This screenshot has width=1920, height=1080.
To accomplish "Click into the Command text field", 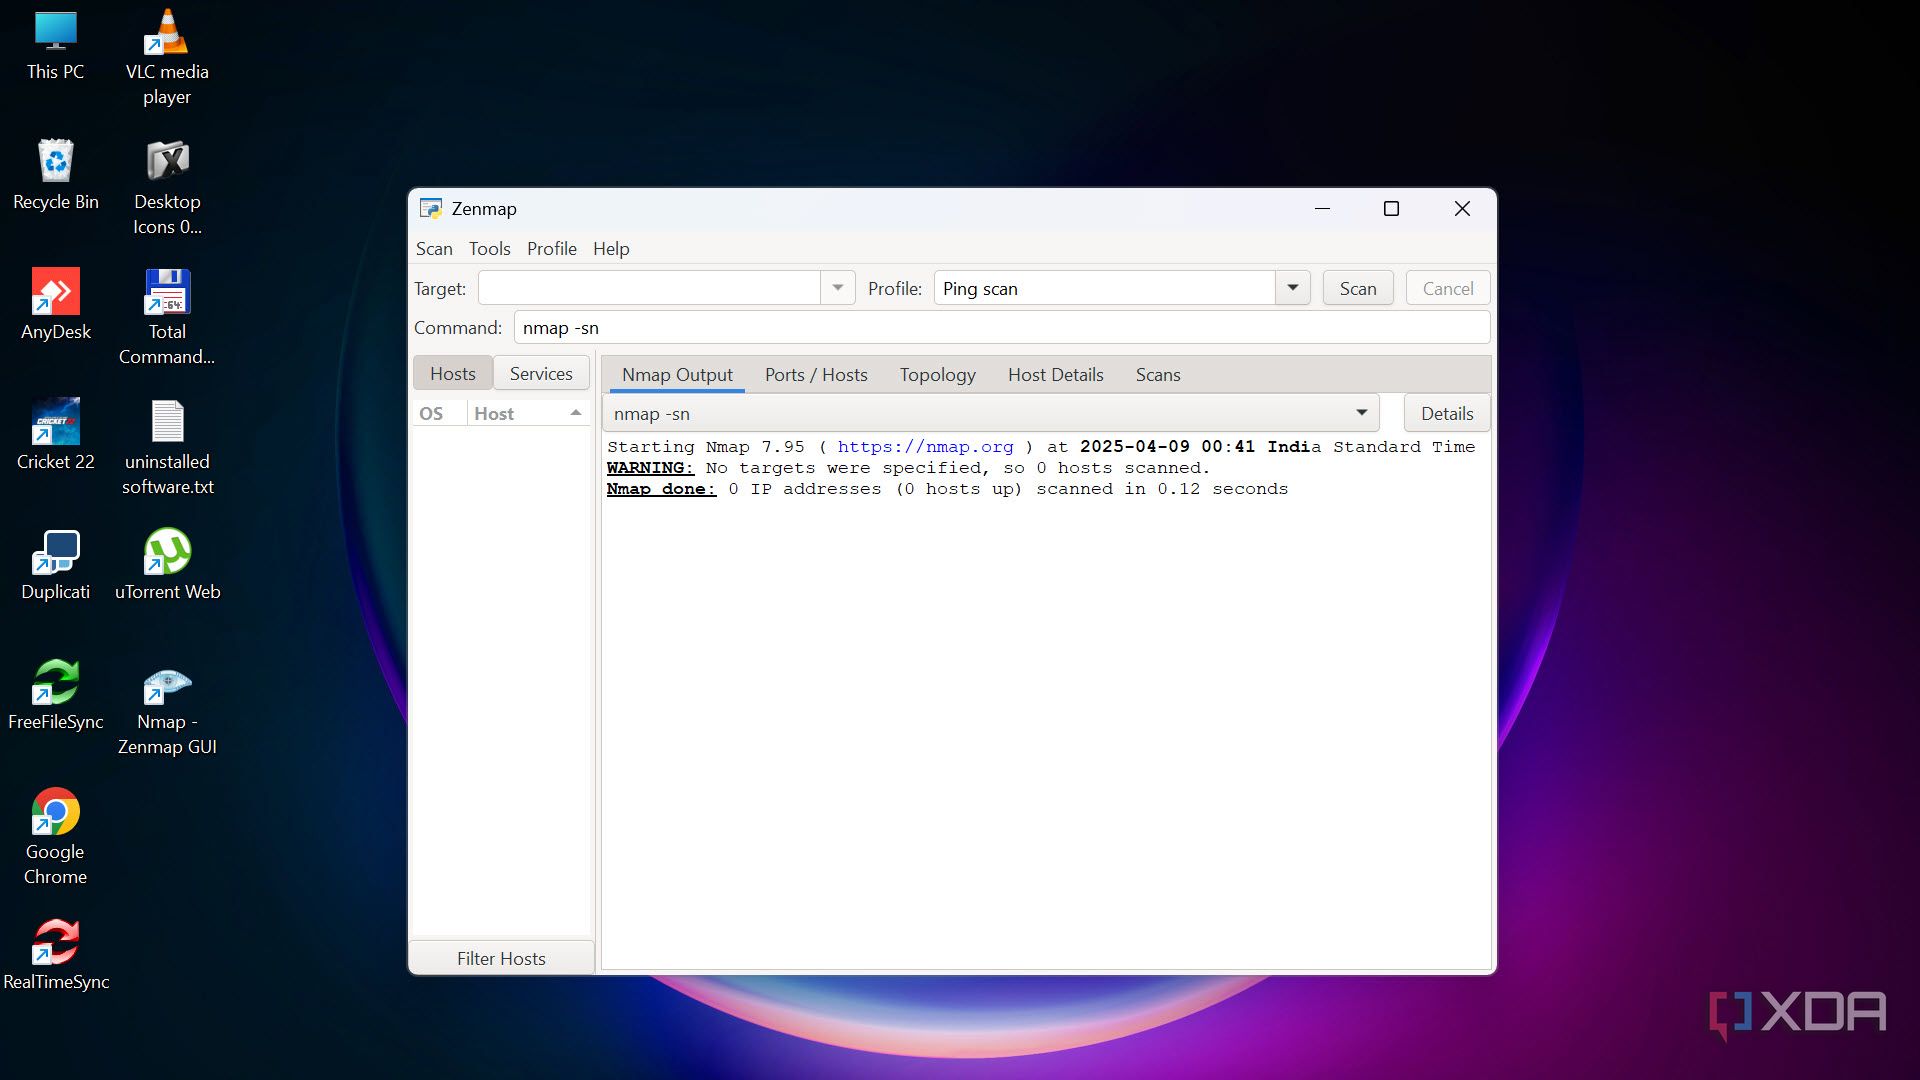I will point(1001,328).
